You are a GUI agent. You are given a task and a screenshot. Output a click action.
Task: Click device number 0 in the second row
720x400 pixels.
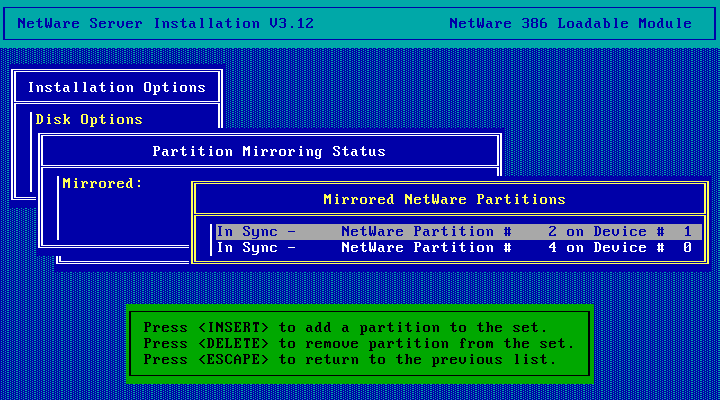point(687,247)
